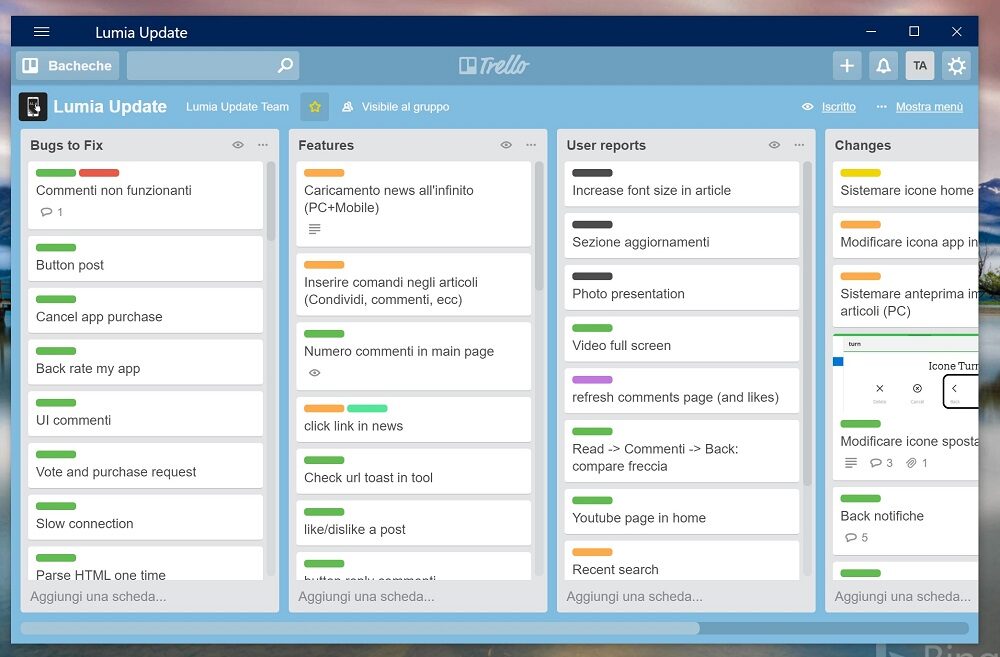1000x657 pixels.
Task: Open Mostra menù link
Action: point(929,107)
